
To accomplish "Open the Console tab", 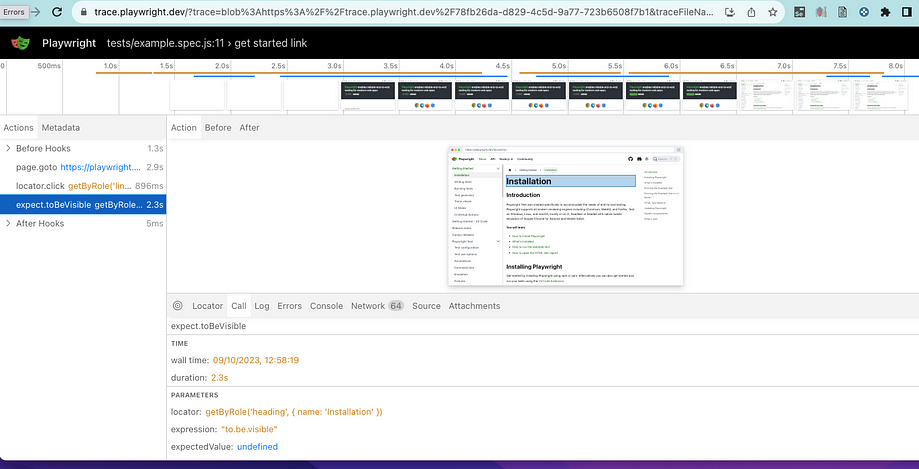I will (x=326, y=306).
